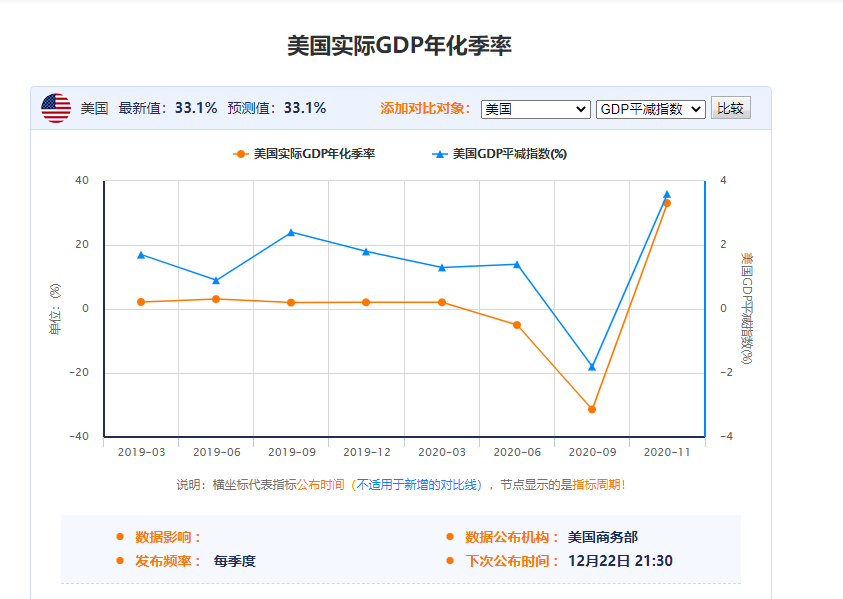Select the orange data point at 2019-12
Image resolution: width=843 pixels, height=599 pixels.
pyautogui.click(x=366, y=302)
